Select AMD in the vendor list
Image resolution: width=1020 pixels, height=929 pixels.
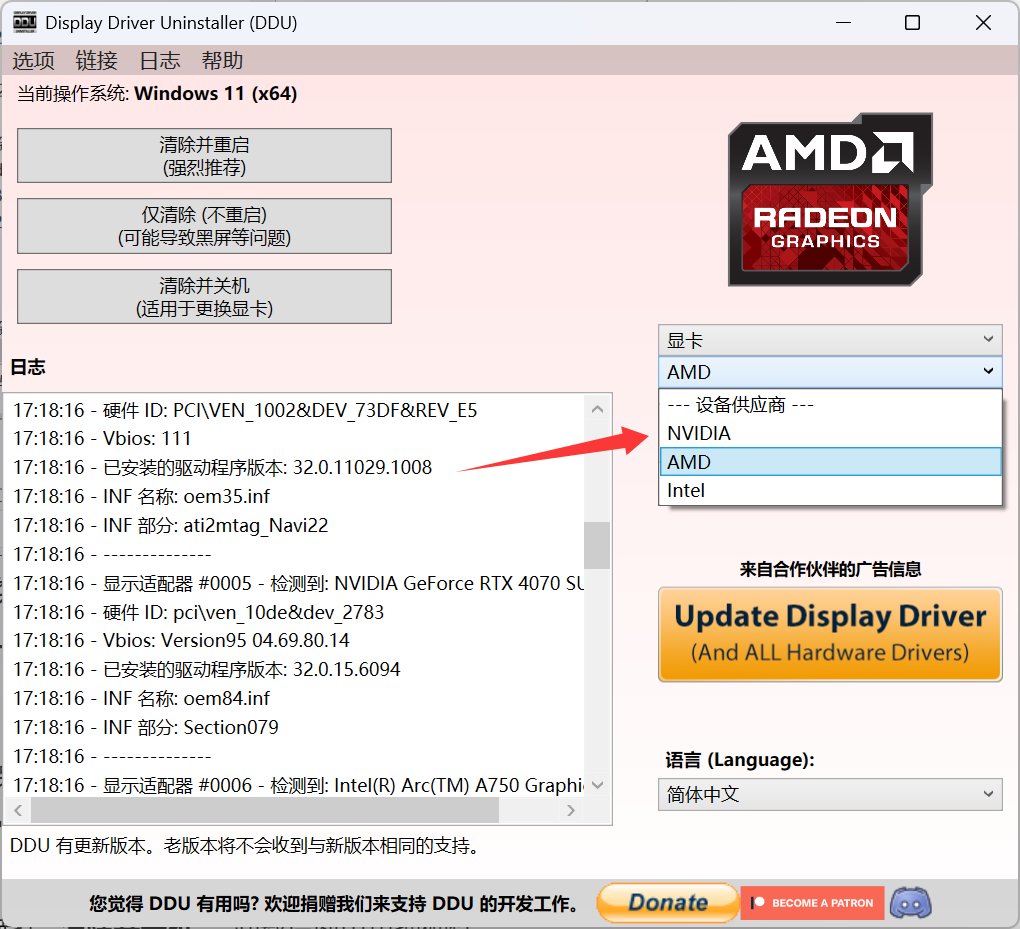(x=830, y=462)
